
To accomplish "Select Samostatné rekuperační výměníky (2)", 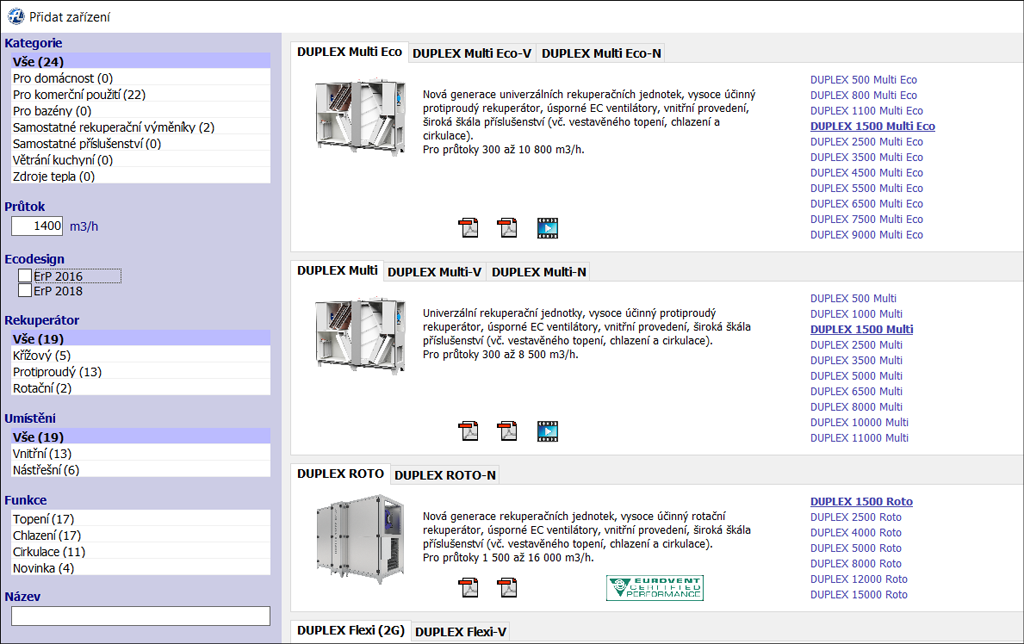I will [140, 127].
